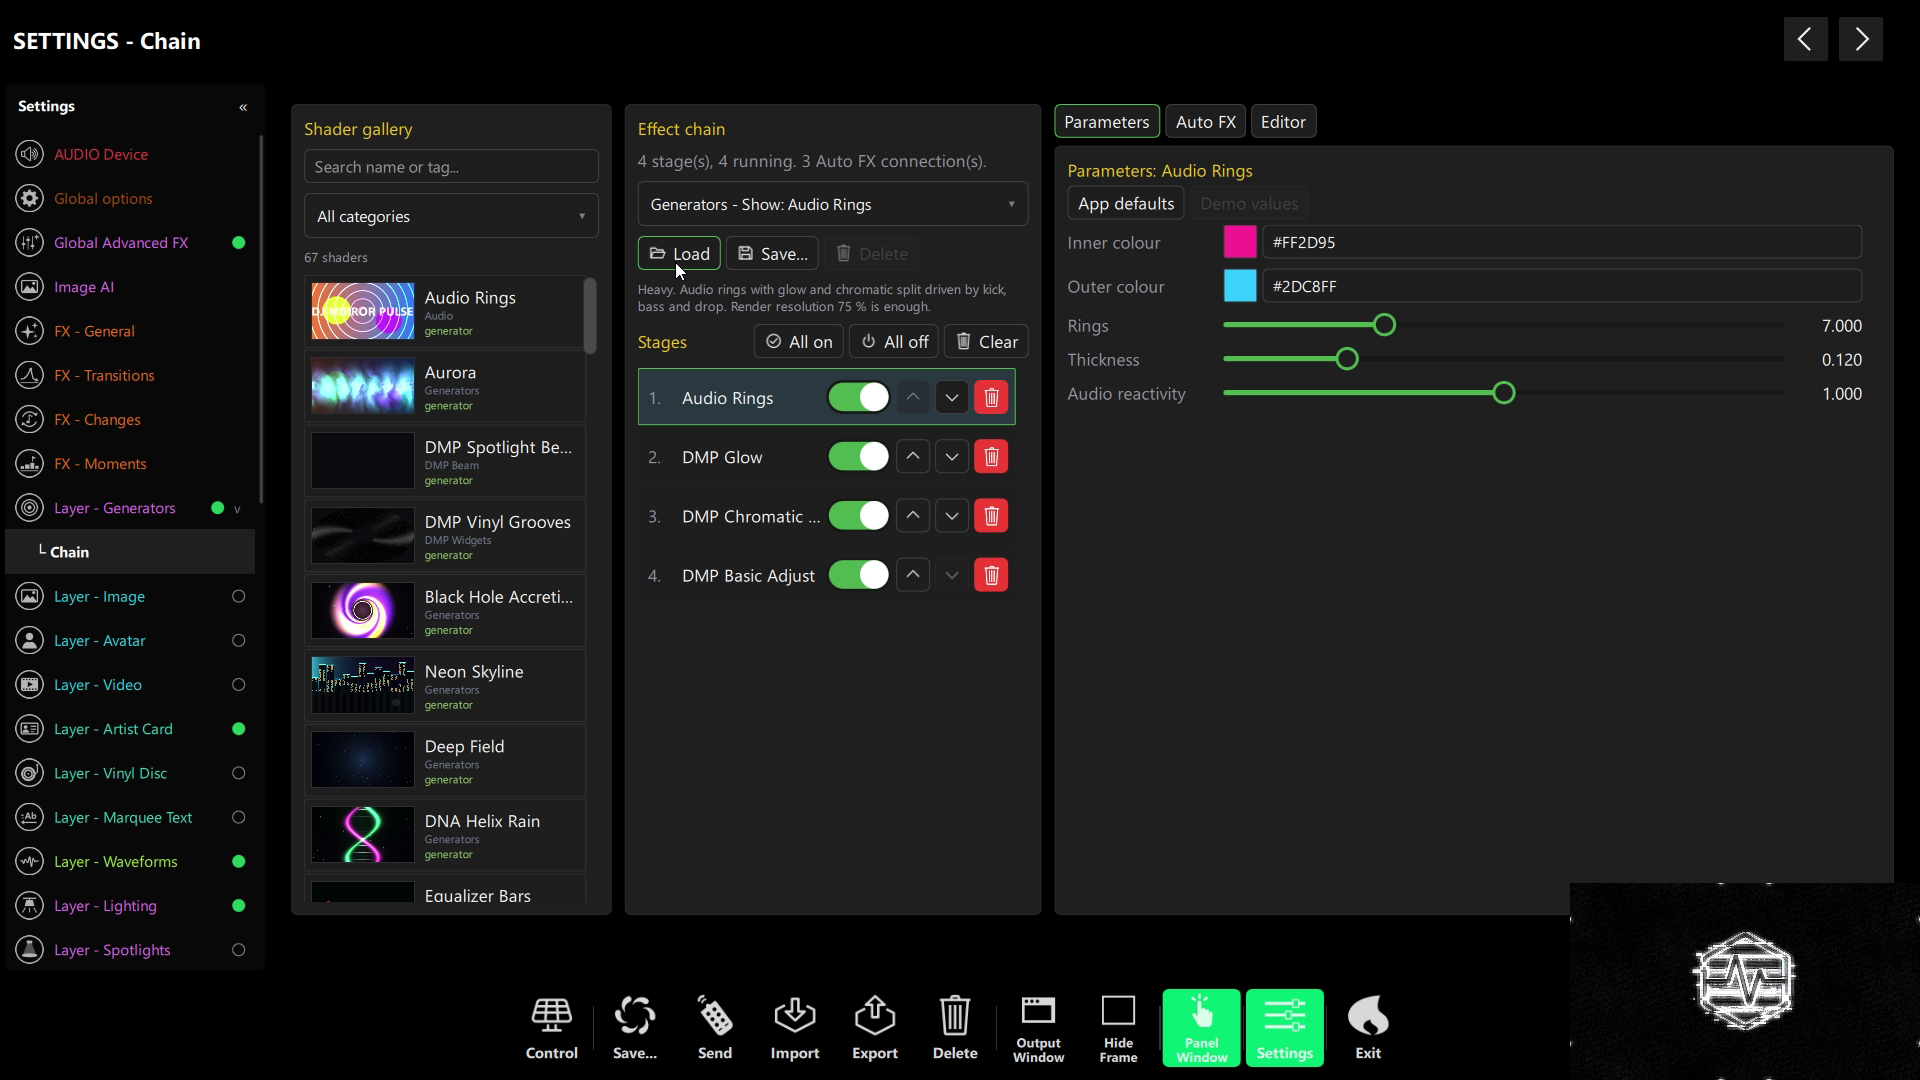Open the Output Window icon

tap(1038, 1010)
